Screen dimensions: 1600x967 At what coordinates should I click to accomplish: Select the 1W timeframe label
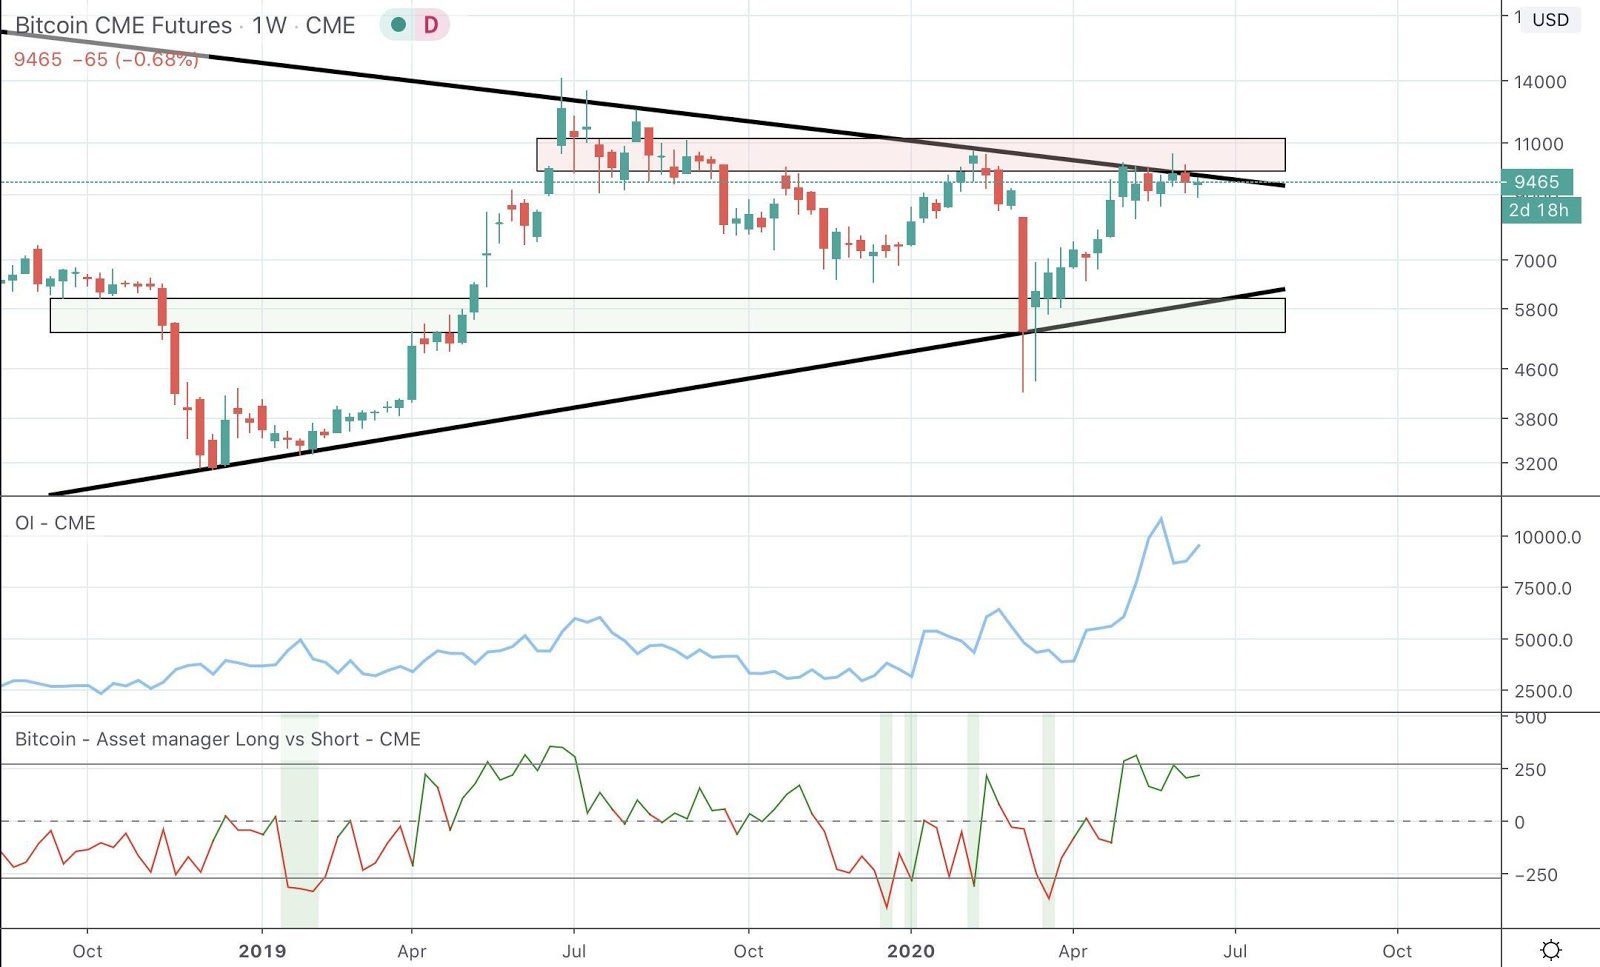click(269, 25)
